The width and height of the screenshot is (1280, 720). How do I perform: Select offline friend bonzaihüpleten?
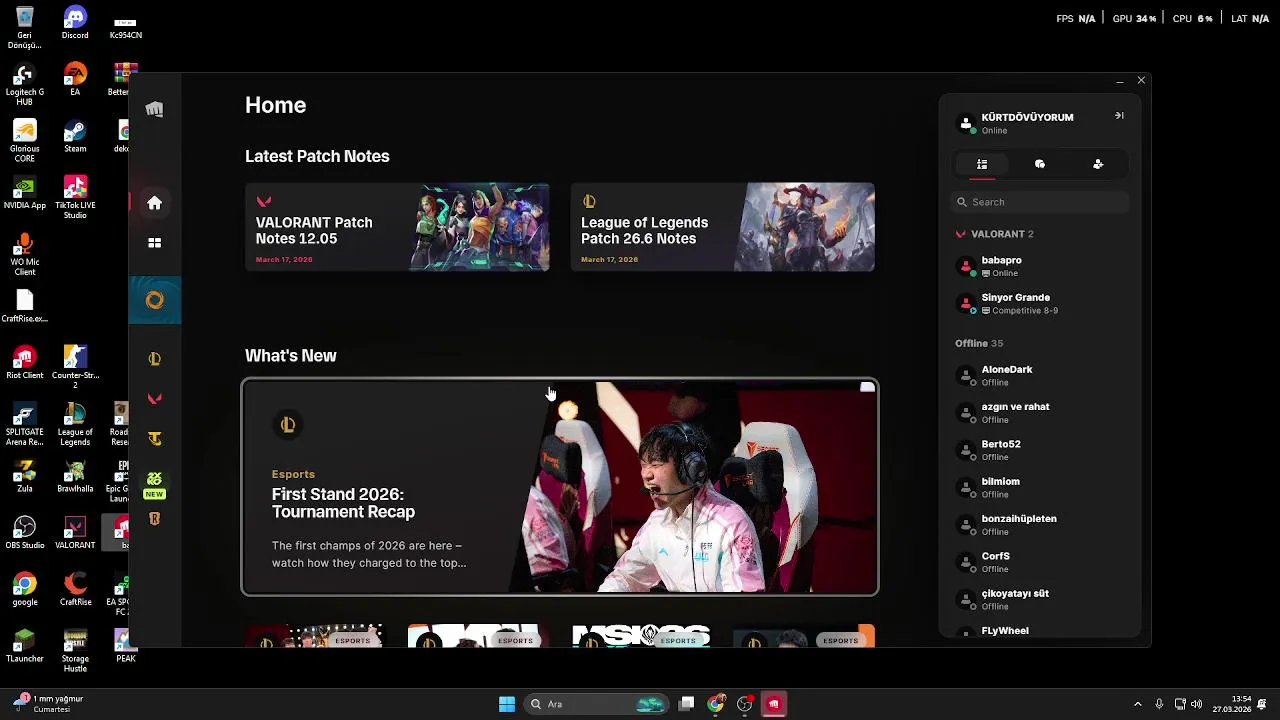point(1040,525)
